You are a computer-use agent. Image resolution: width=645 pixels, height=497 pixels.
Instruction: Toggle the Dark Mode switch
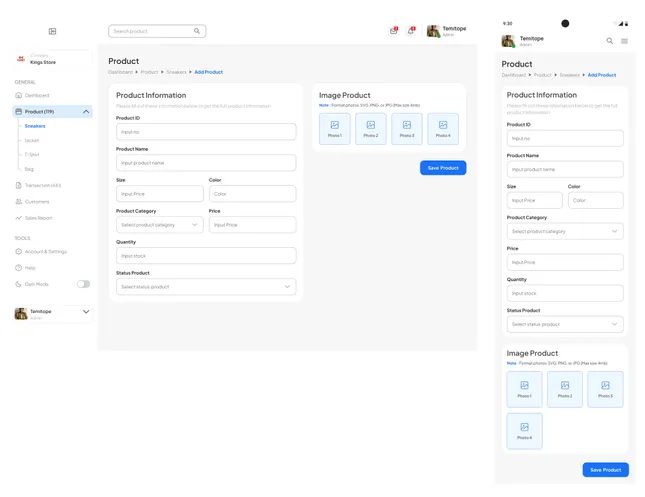pos(83,284)
